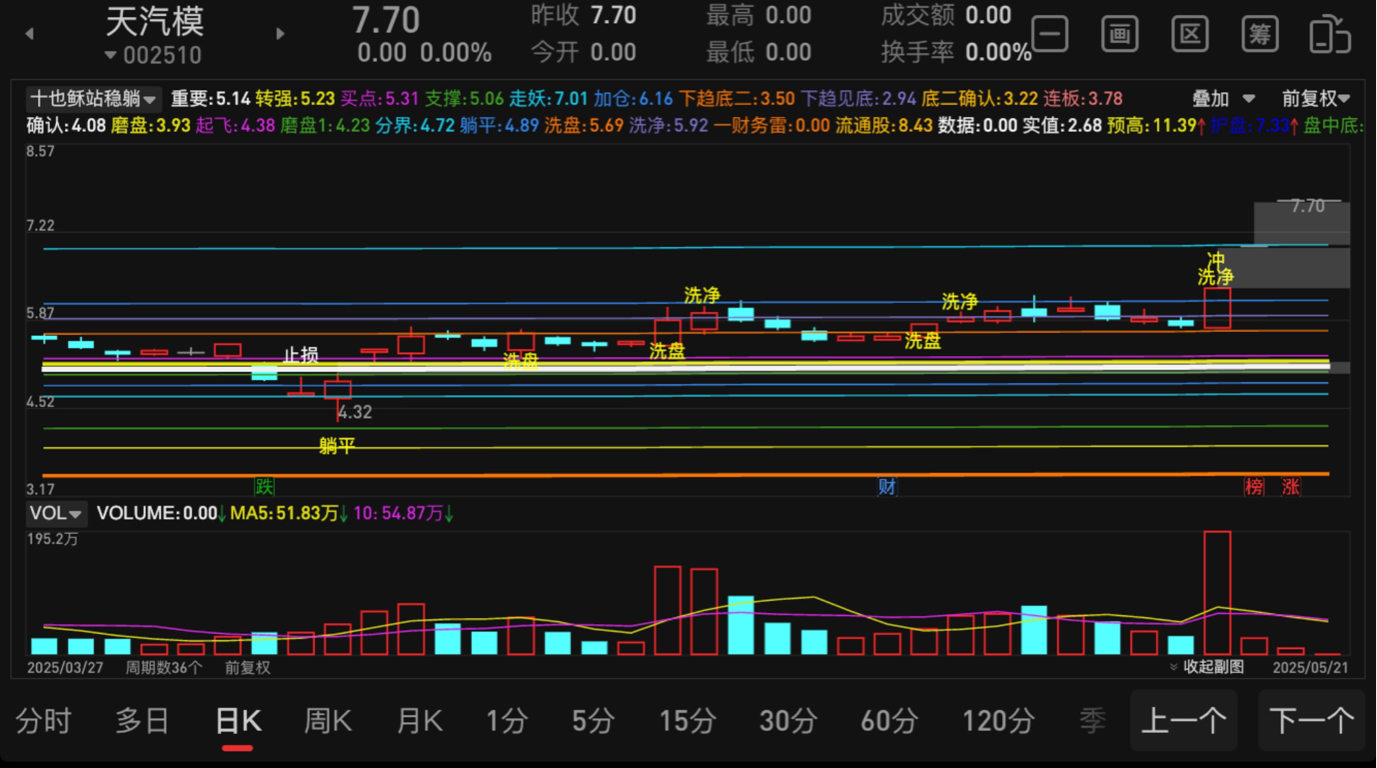Click the tallest red volume bar
This screenshot has height=768, width=1377.
pos(1217,592)
